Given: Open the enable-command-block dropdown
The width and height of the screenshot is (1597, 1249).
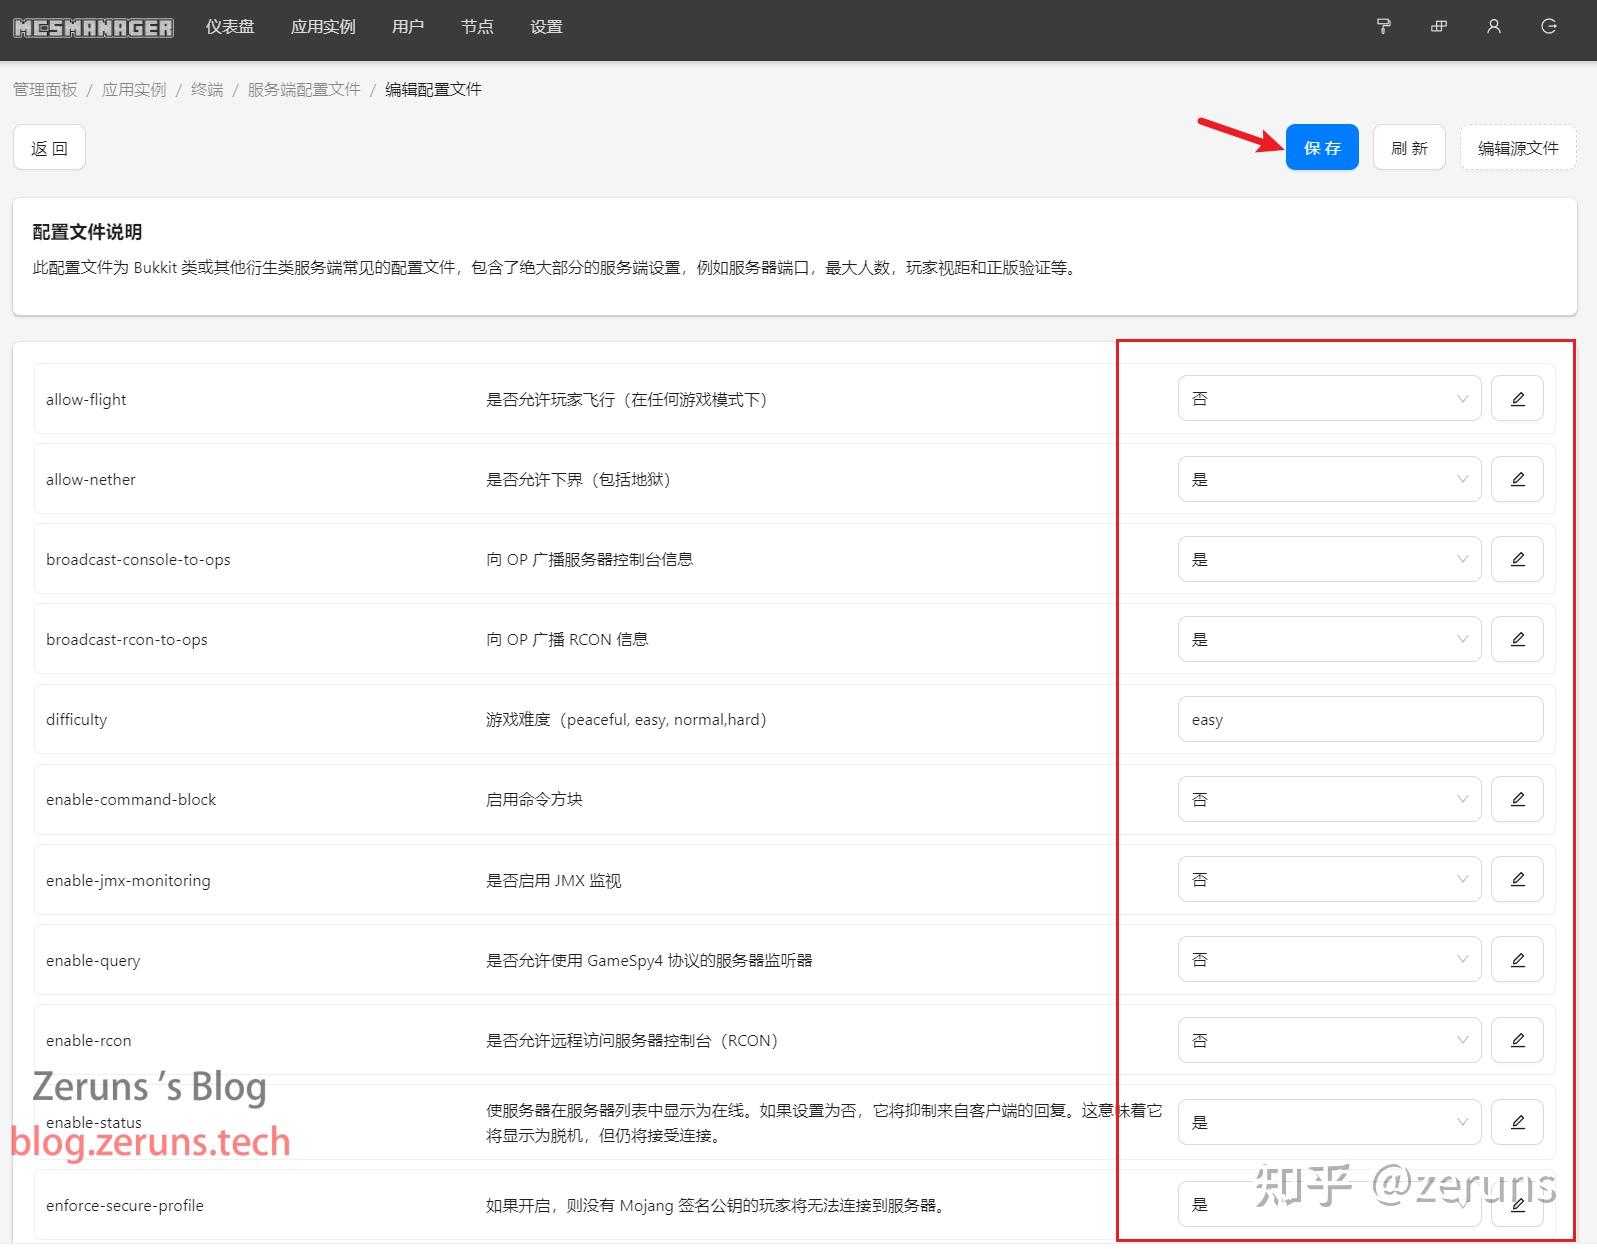Looking at the screenshot, I should pos(1329,799).
